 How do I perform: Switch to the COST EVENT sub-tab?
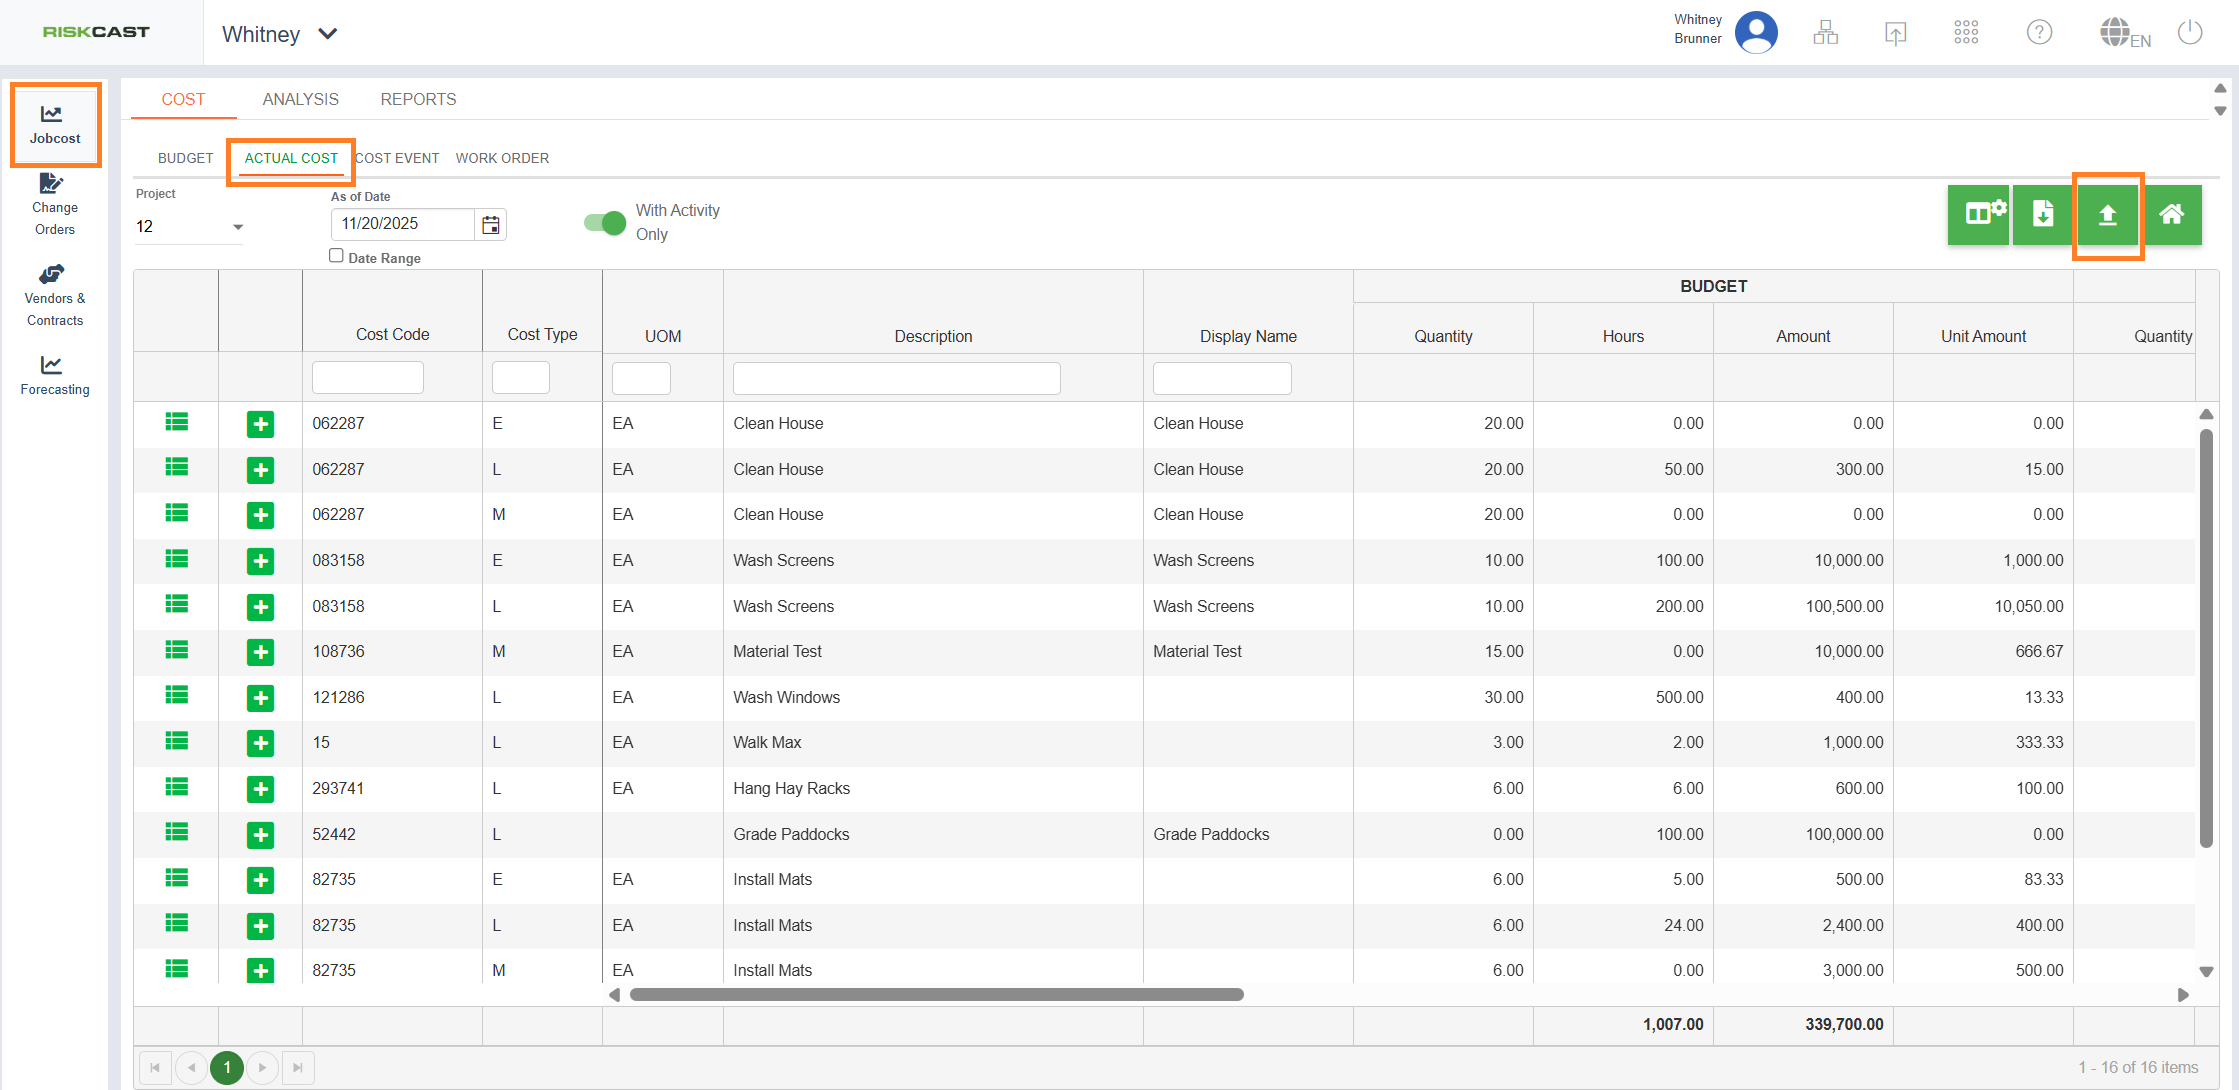point(397,158)
